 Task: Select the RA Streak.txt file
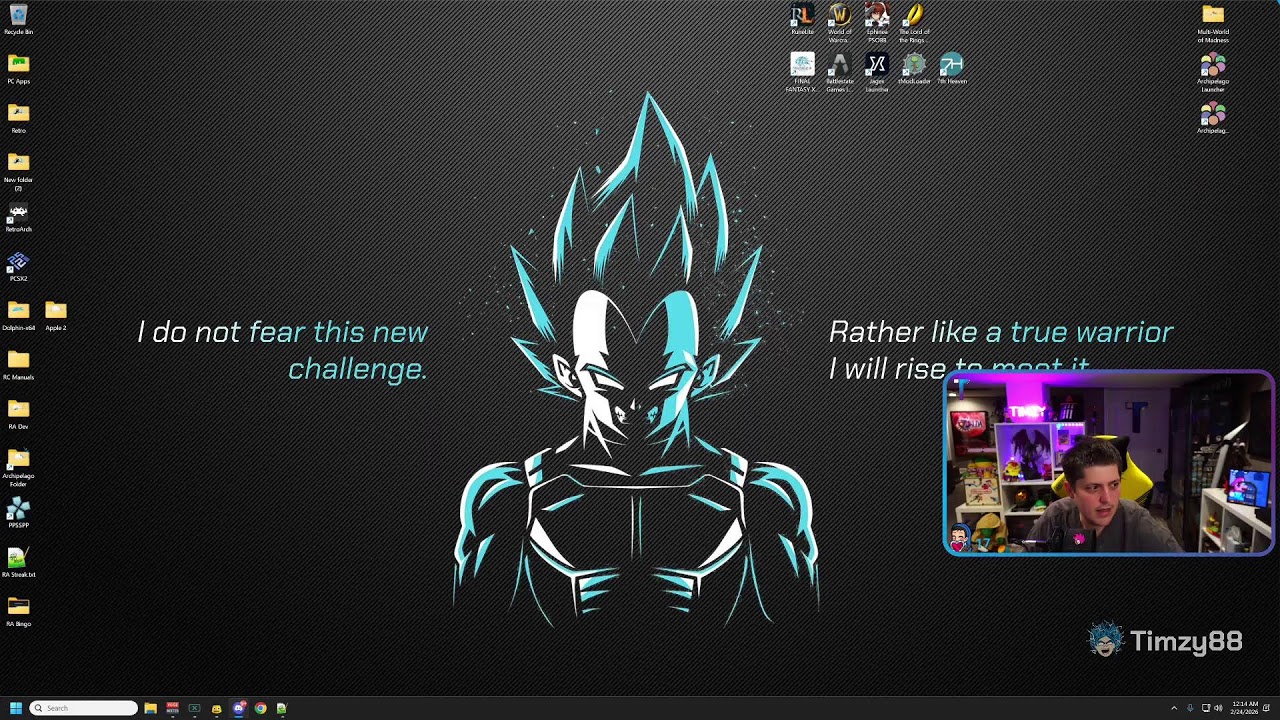point(18,561)
